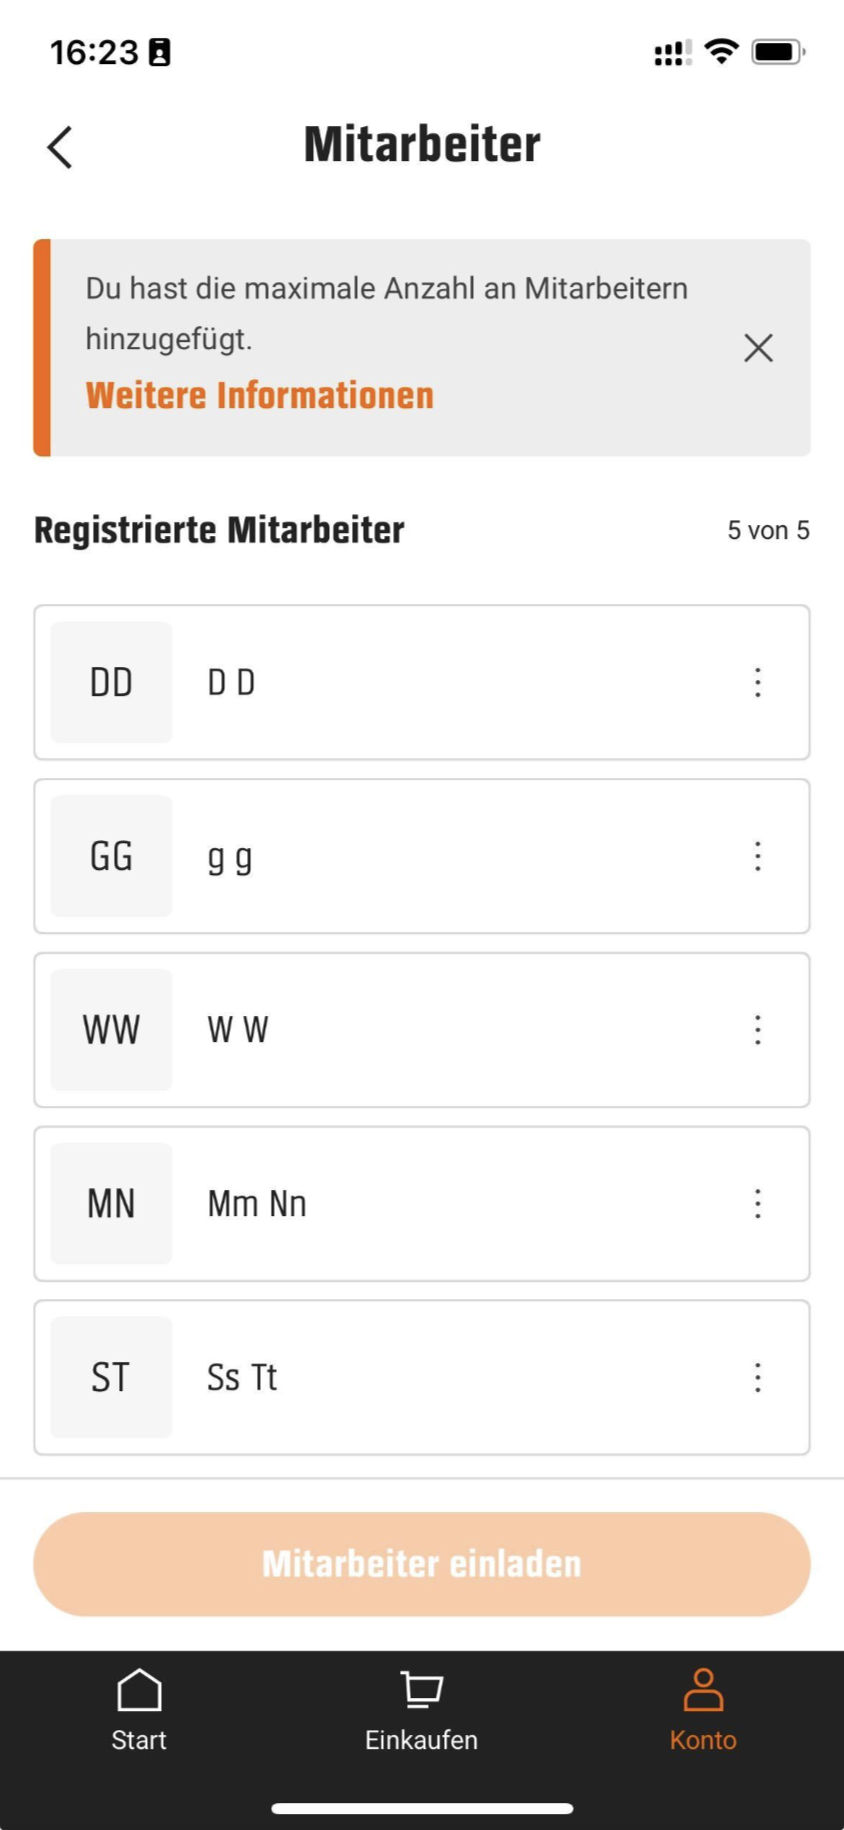Screen dimensions: 844x1830
Task: Tap the MN initials avatar
Action: pos(111,1204)
